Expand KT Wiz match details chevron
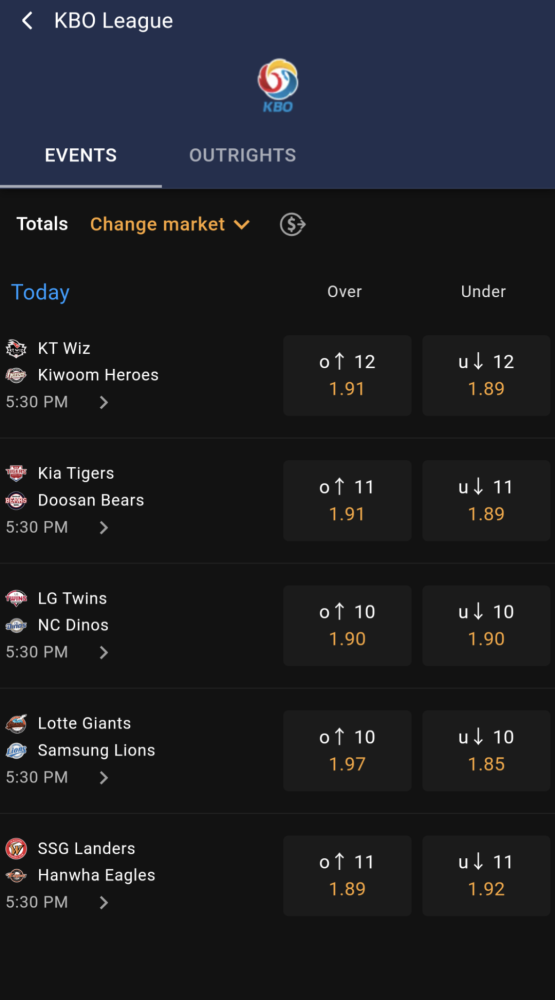 (x=104, y=402)
